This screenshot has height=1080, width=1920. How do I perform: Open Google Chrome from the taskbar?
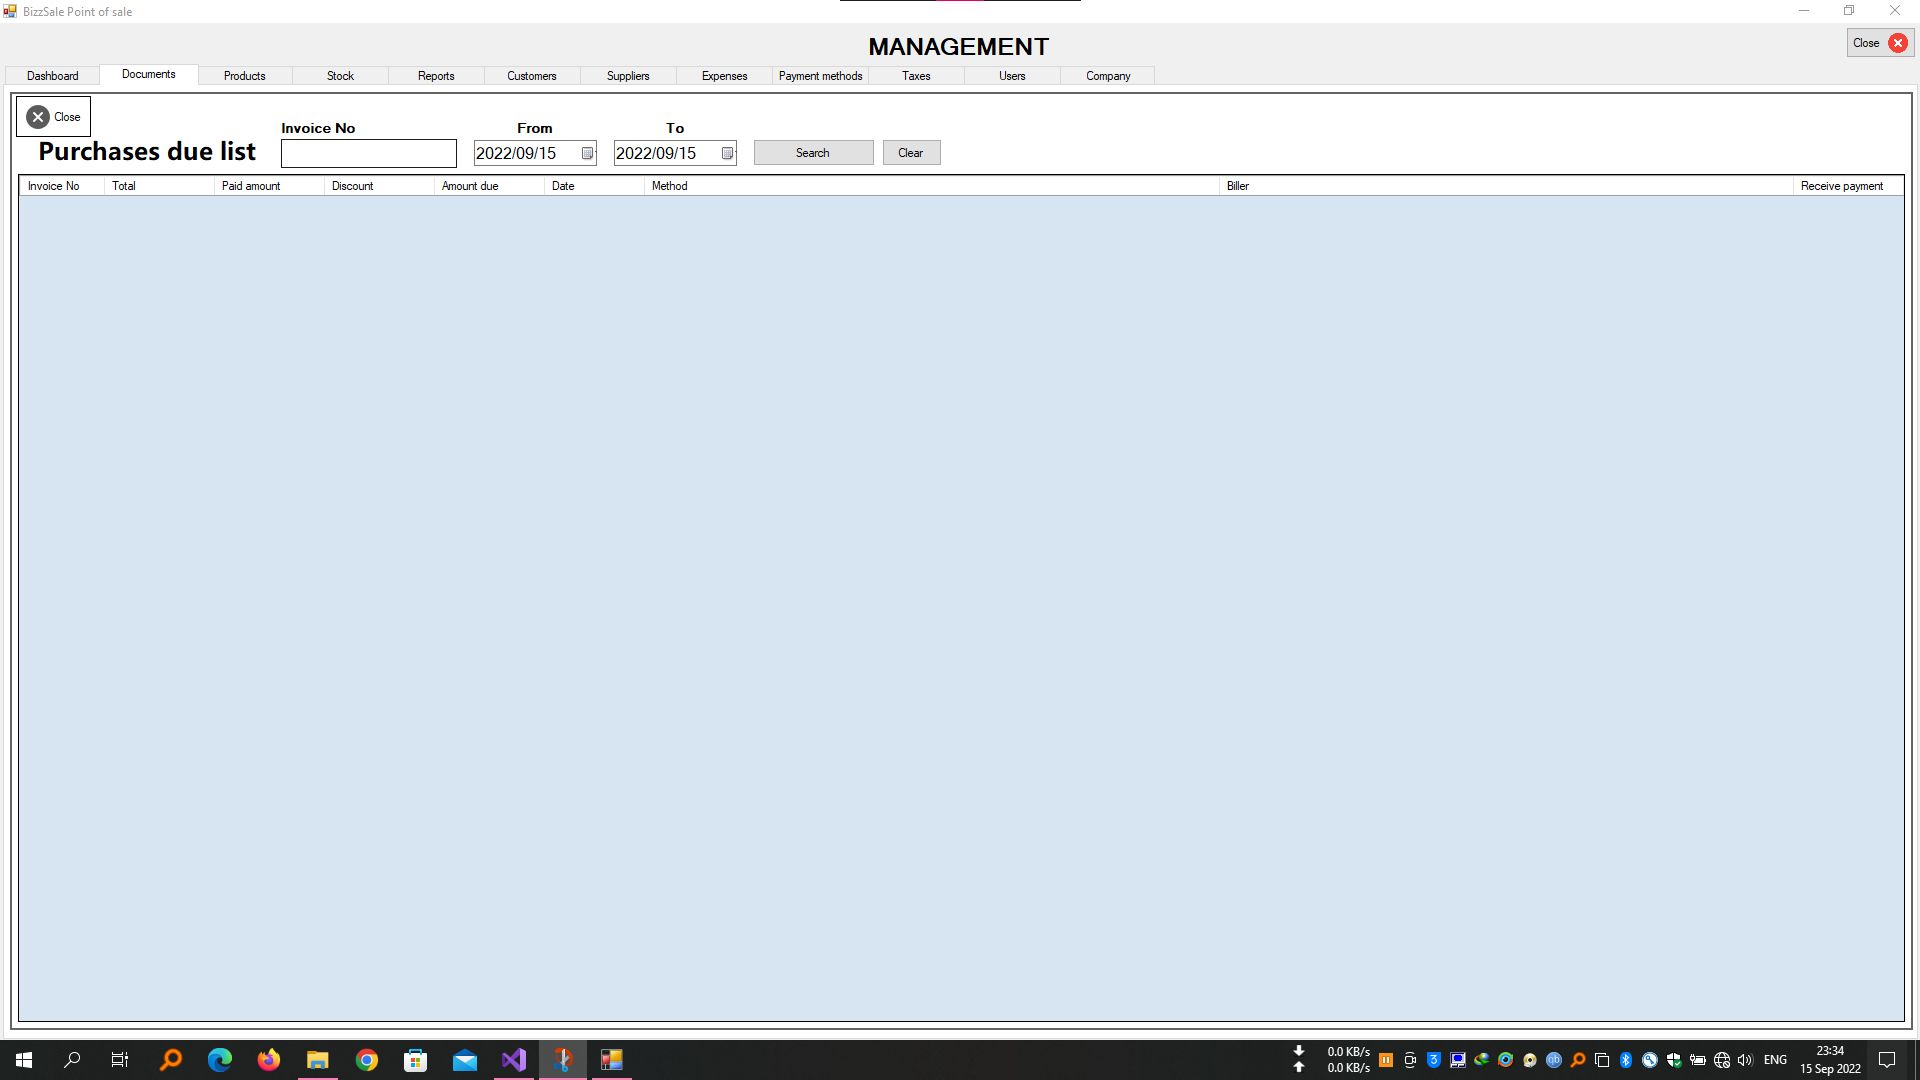[367, 1060]
